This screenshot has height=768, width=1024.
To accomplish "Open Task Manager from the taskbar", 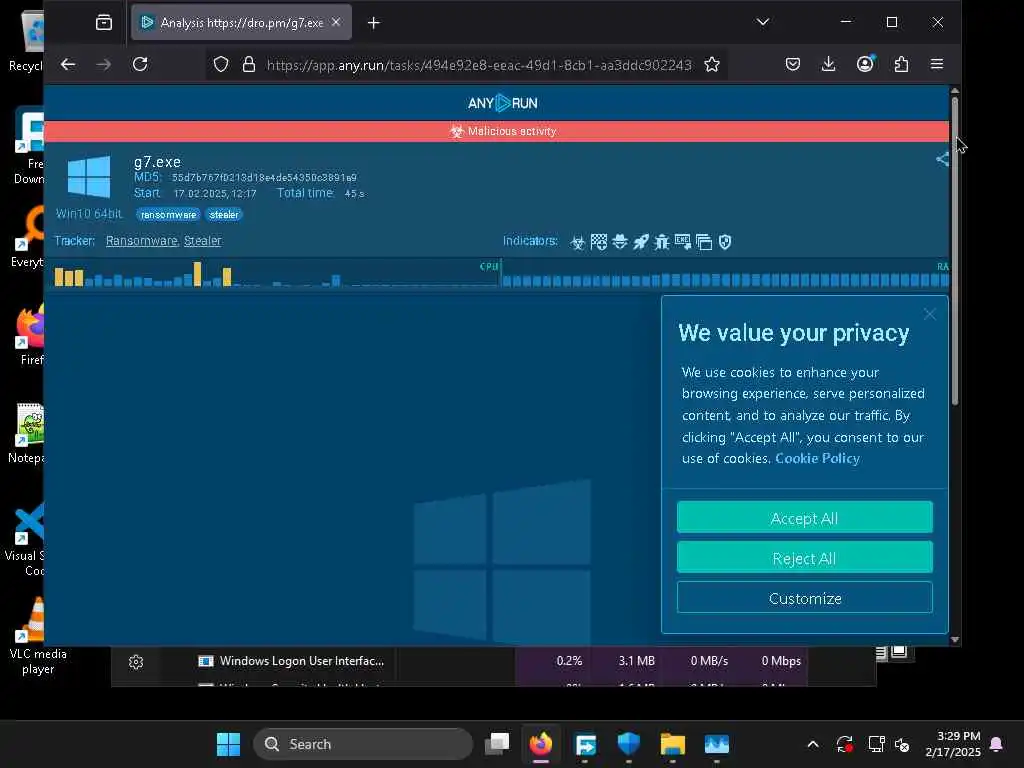I will [716, 744].
